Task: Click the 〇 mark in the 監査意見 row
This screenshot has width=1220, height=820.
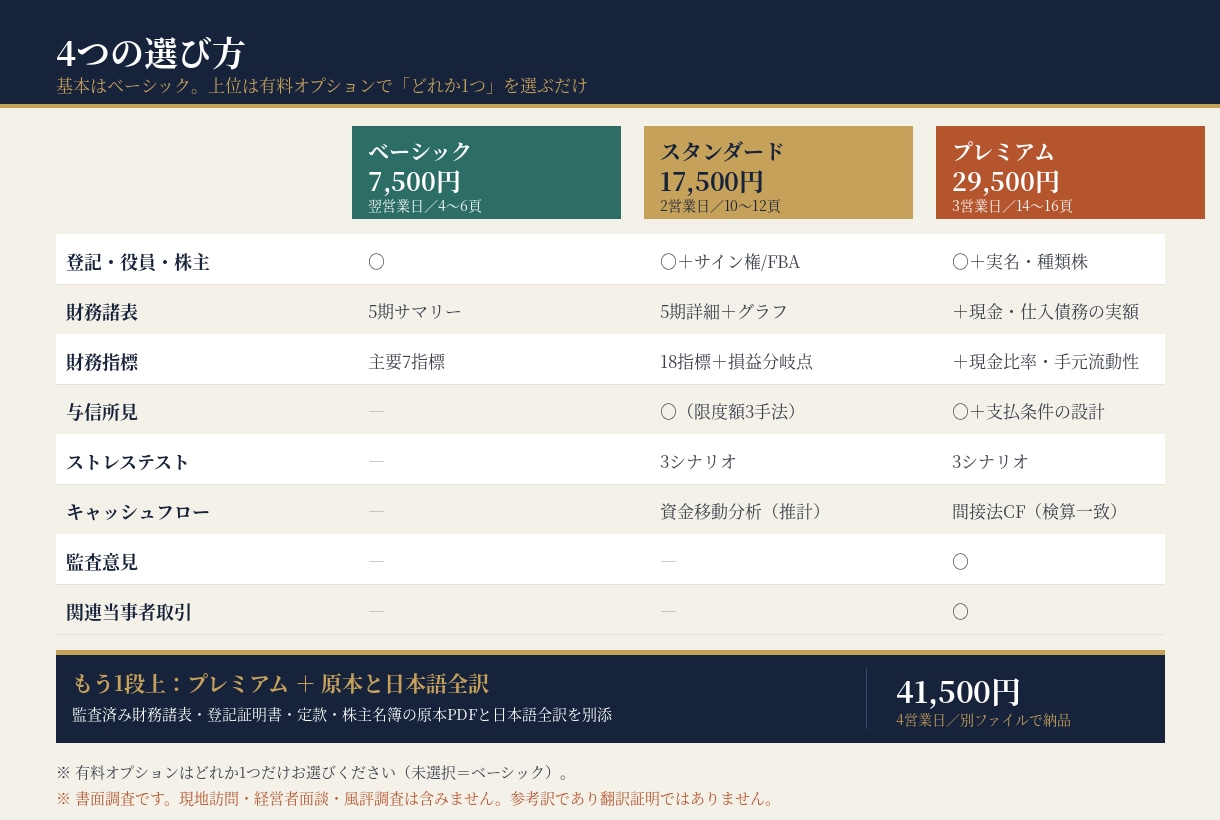Action: 960,562
